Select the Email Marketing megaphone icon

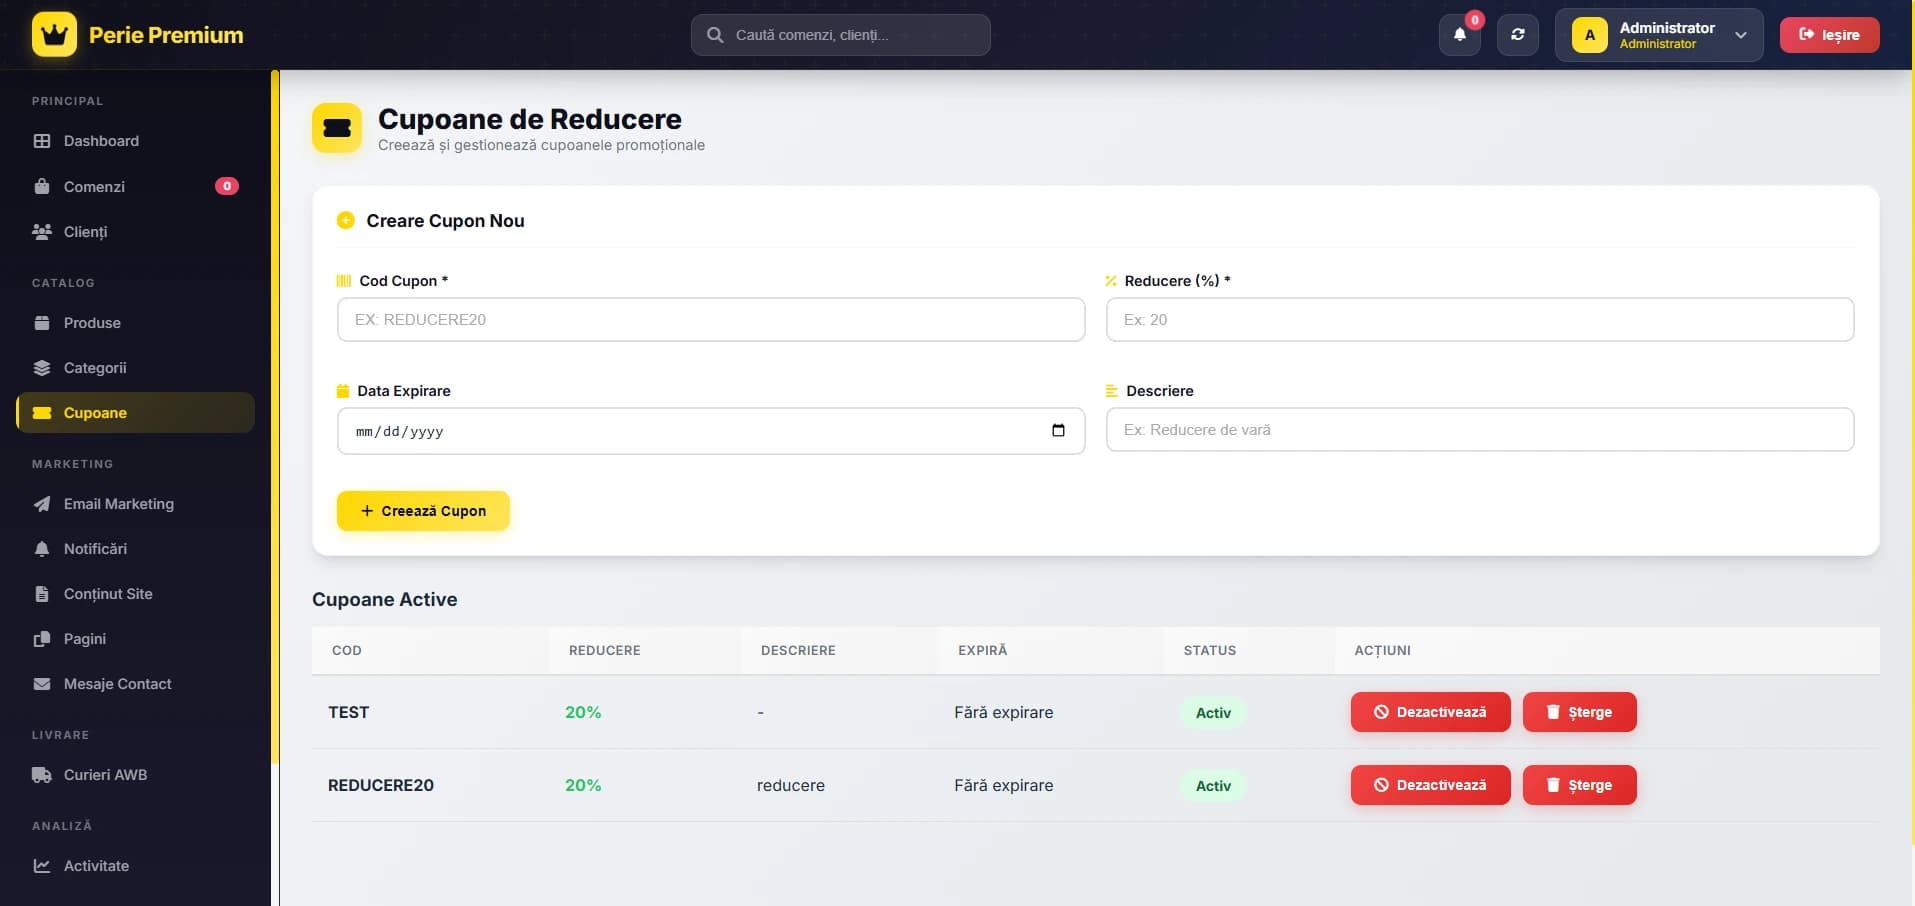click(x=41, y=504)
